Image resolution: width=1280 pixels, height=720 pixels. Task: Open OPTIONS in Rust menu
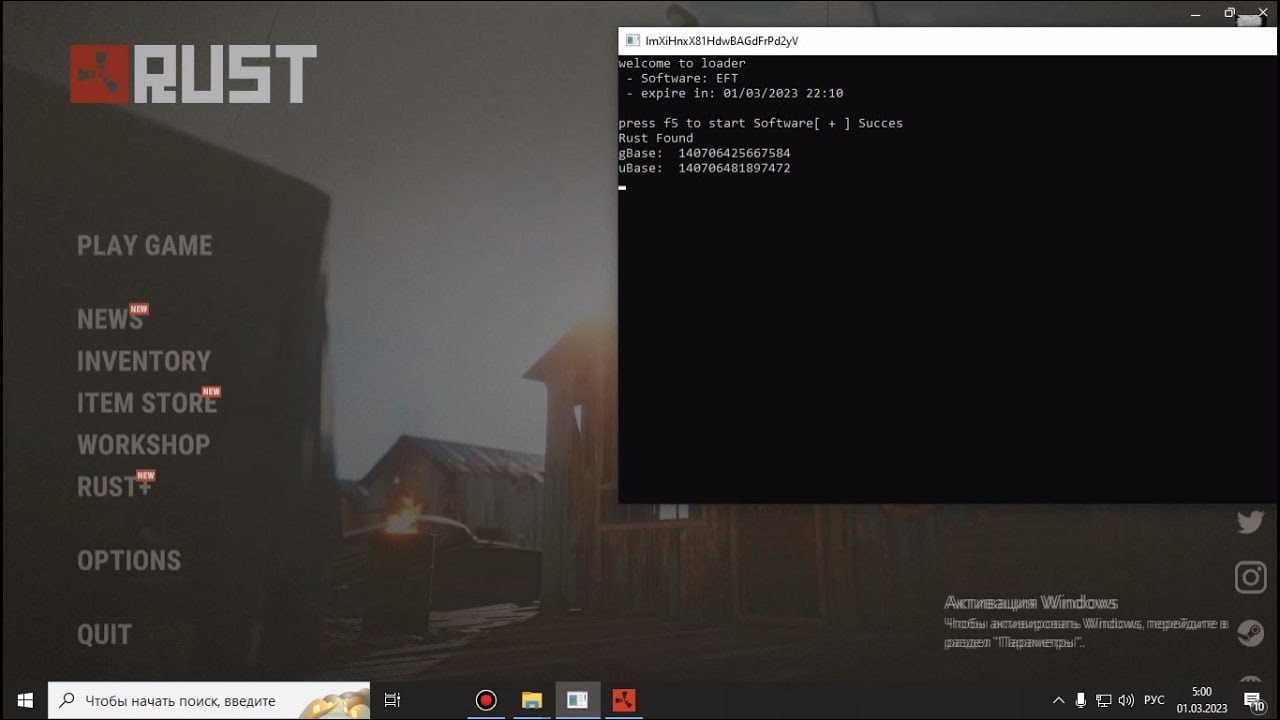click(129, 560)
